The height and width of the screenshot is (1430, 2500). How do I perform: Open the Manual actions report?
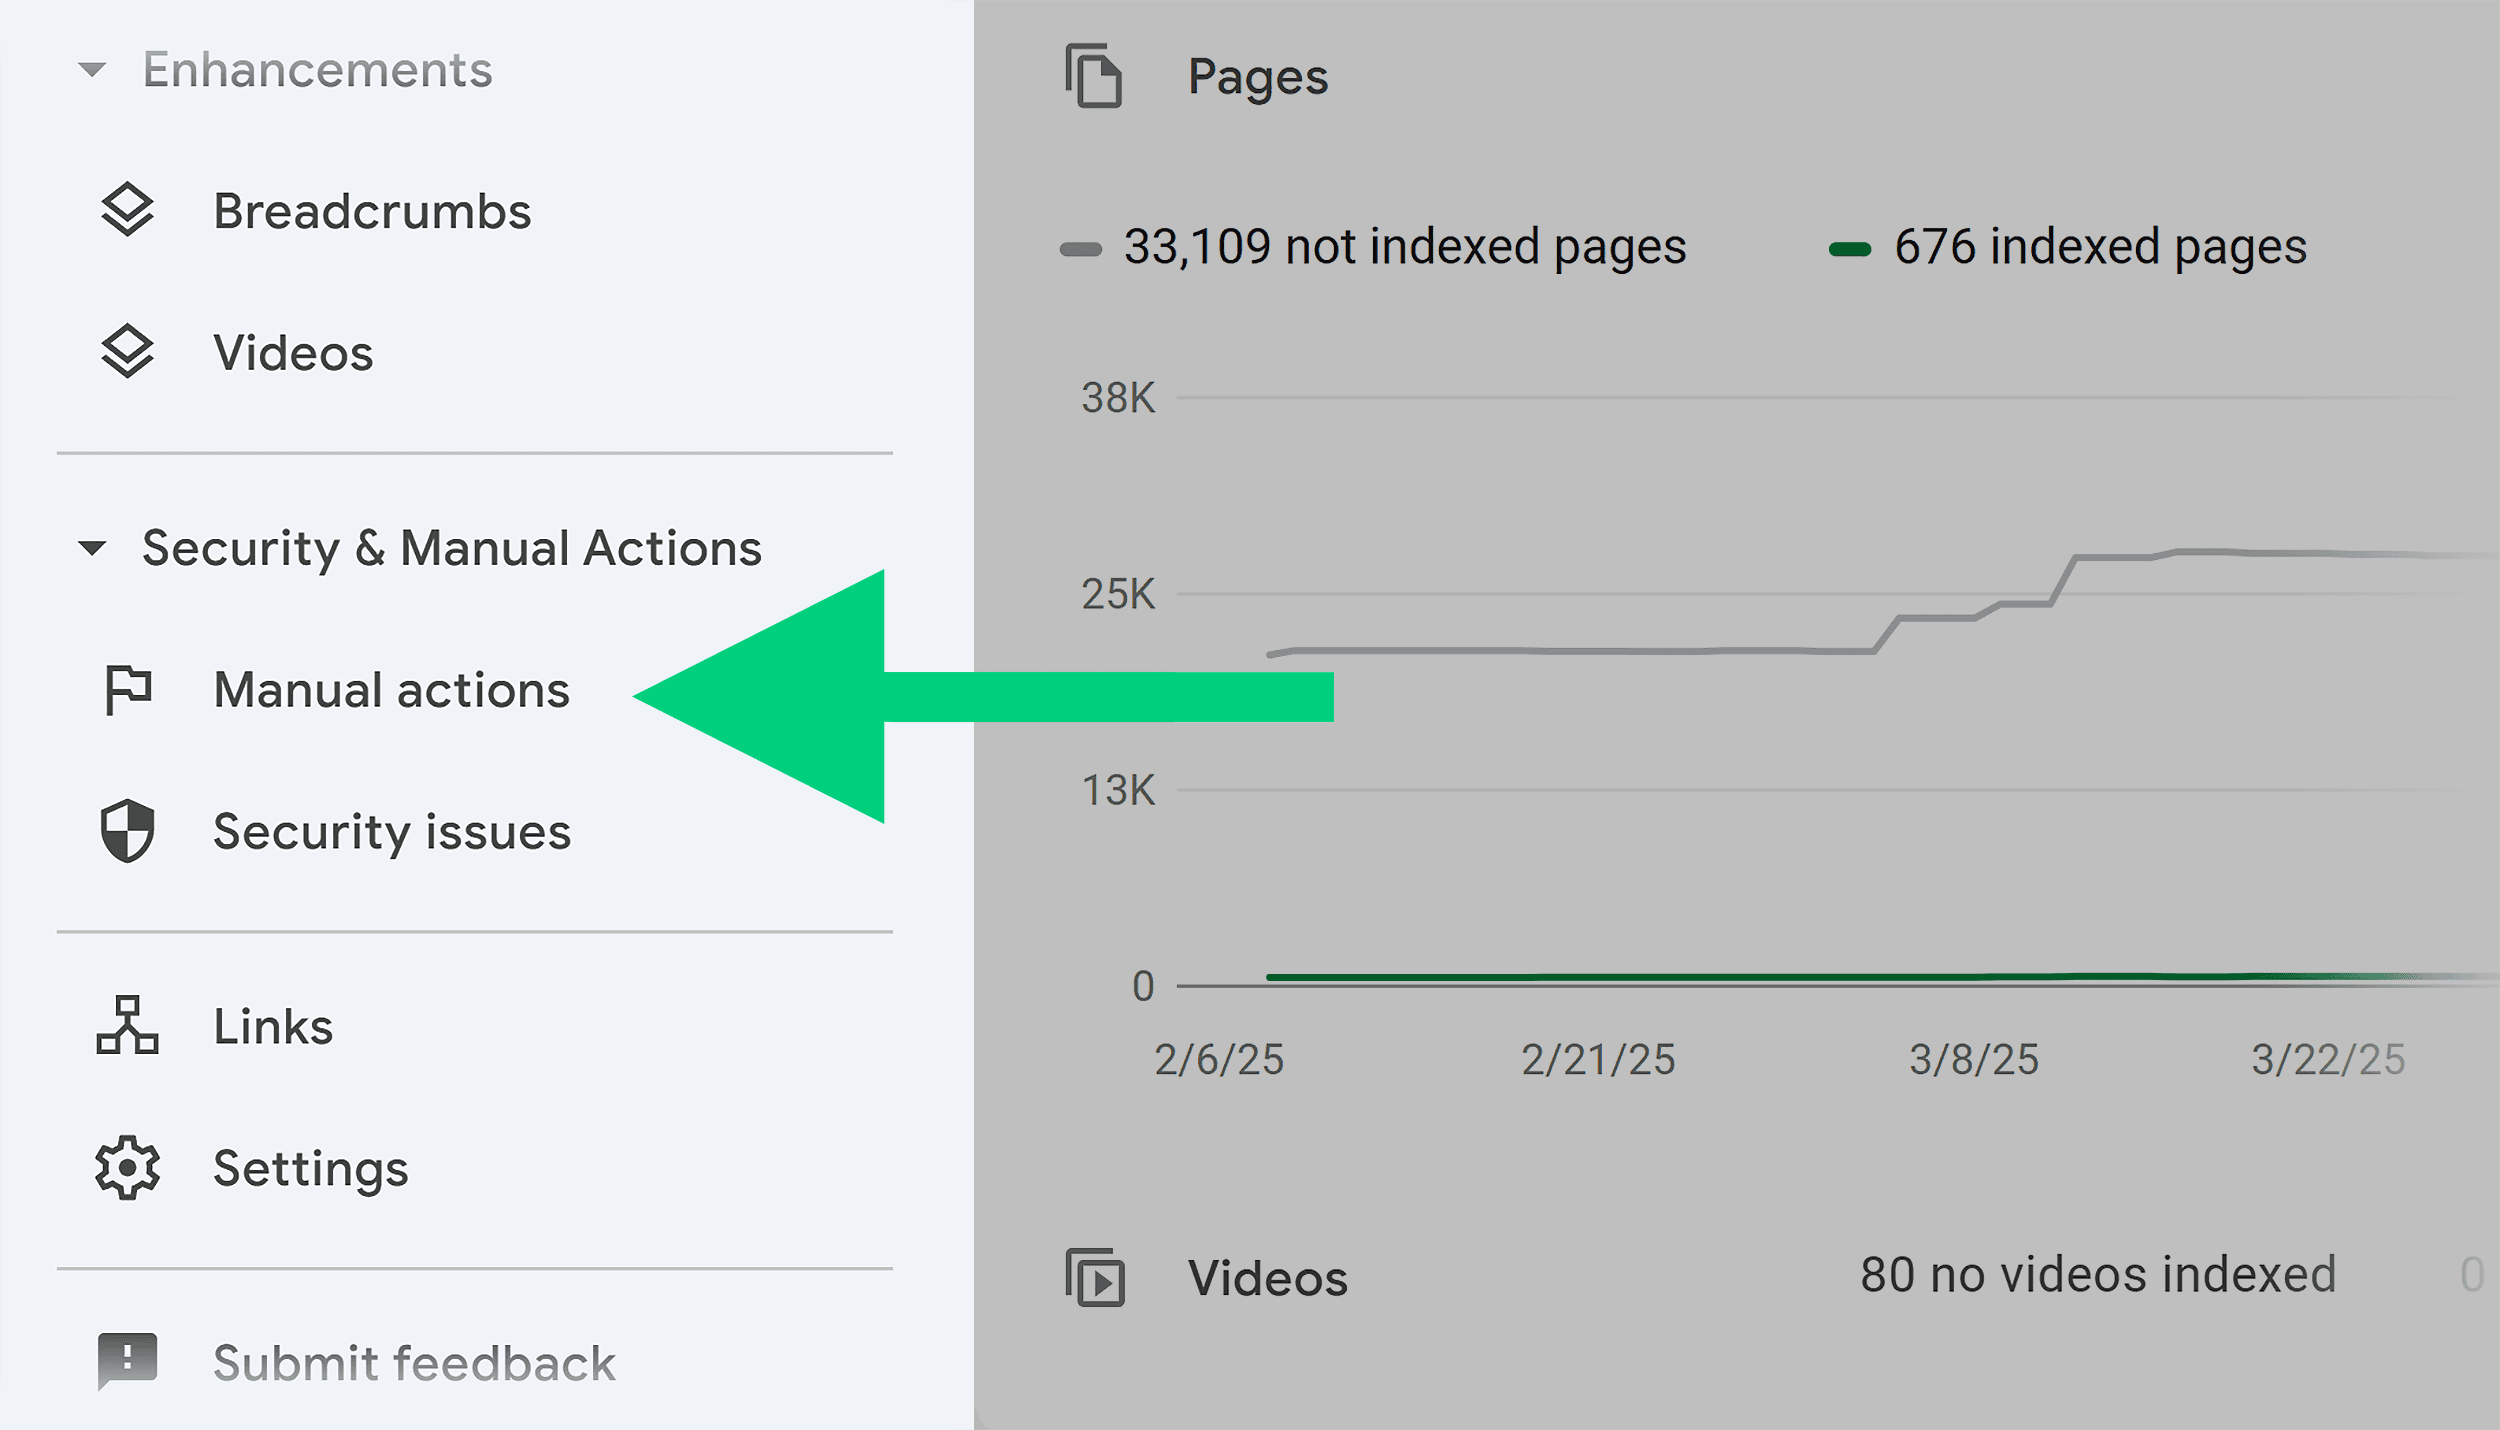coord(392,688)
